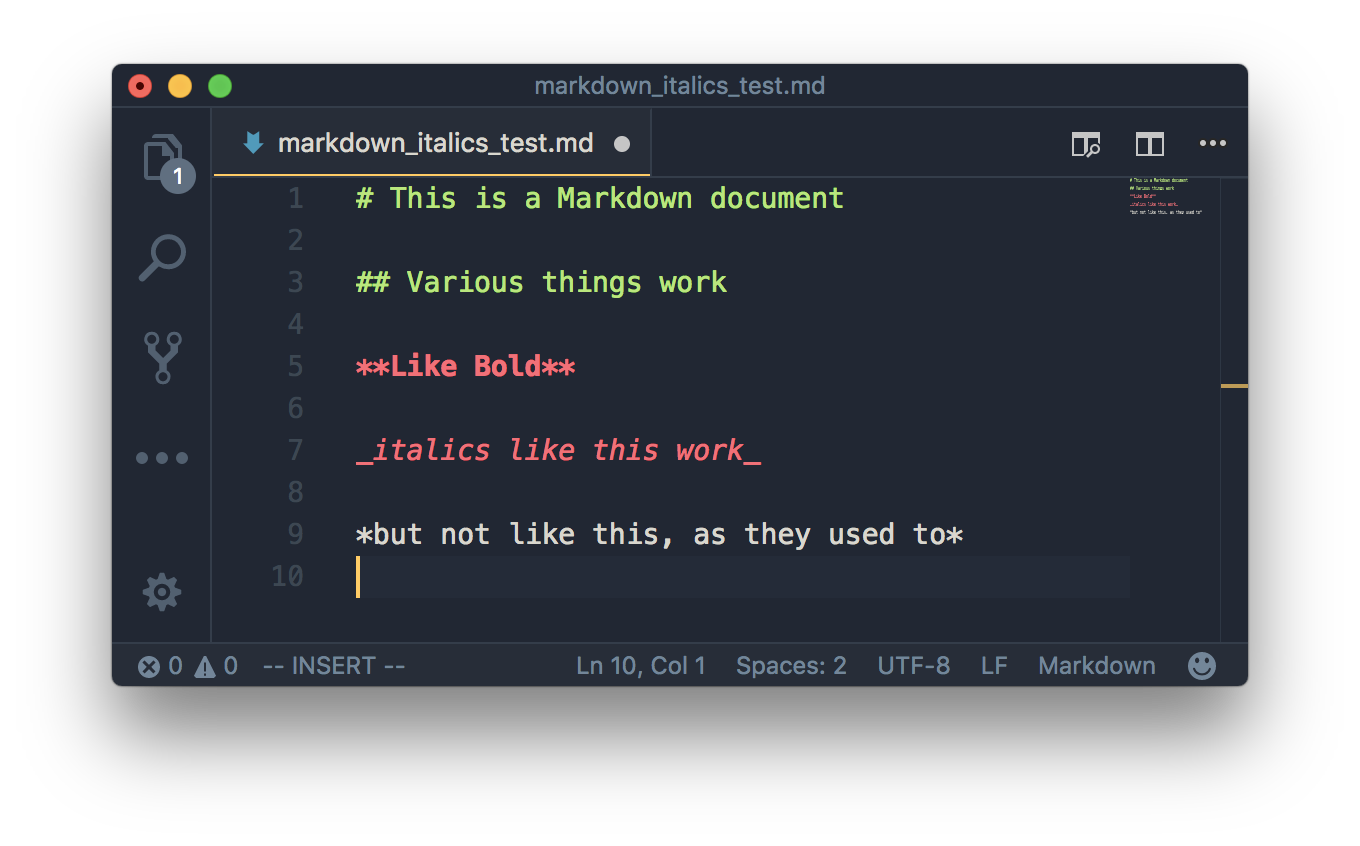Open the editor's more actions ellipsis menu
Image resolution: width=1360 pixels, height=846 pixels.
pos(1213,143)
